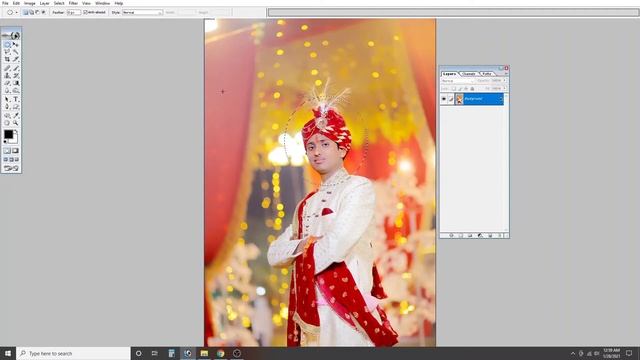This screenshot has height=360, width=640.
Task: Choose Subtract from Selection mode
Action: tap(38, 13)
